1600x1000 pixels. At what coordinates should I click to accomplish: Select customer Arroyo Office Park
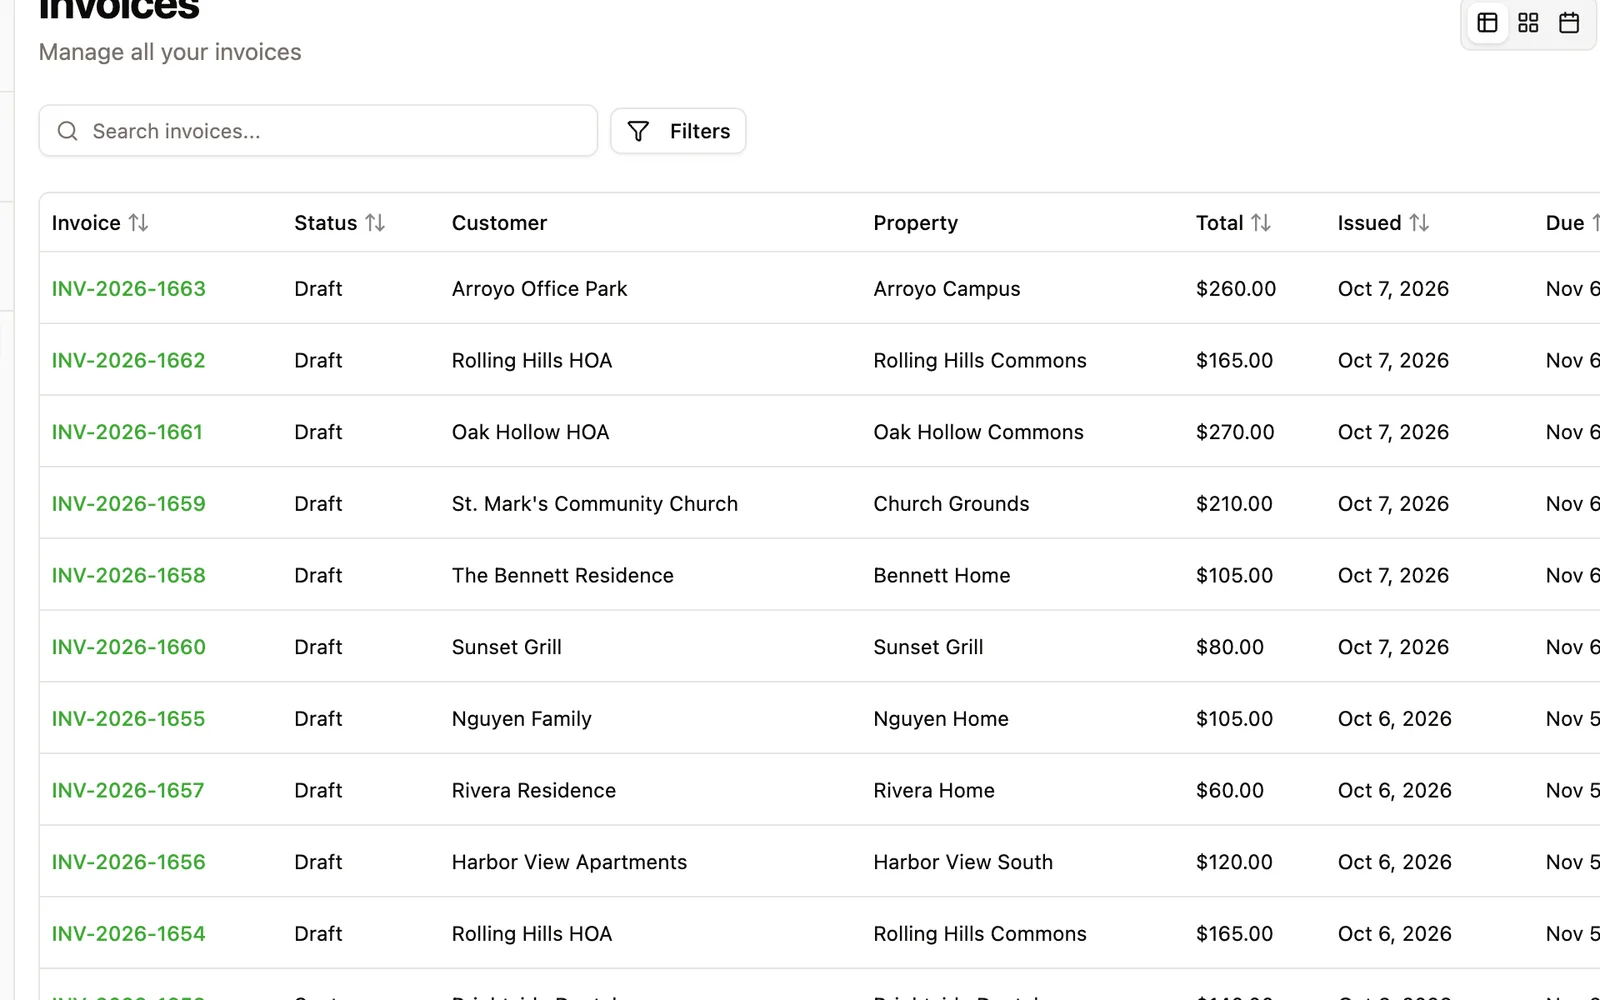point(539,289)
